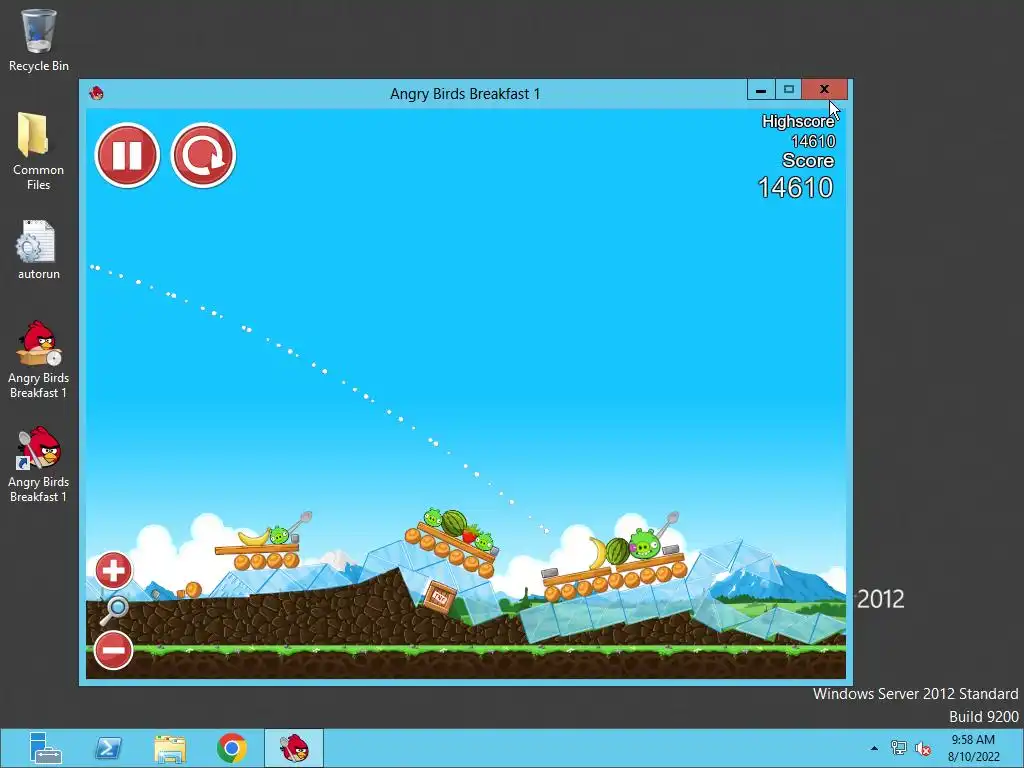
Task: Click the magnifying glass icon between zoom buttons
Action: (114, 611)
